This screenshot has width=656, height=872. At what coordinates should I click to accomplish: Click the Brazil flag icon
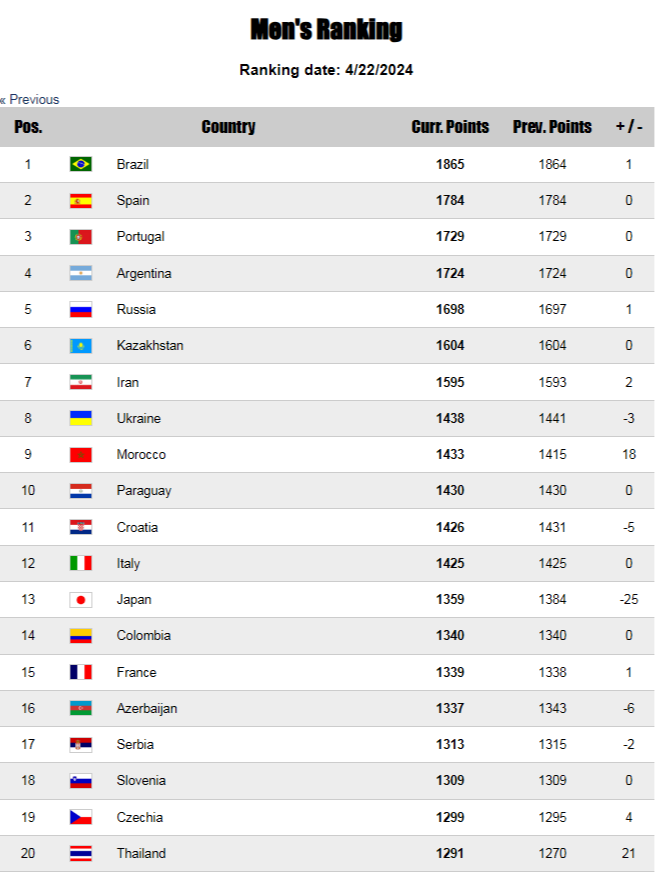pos(81,164)
